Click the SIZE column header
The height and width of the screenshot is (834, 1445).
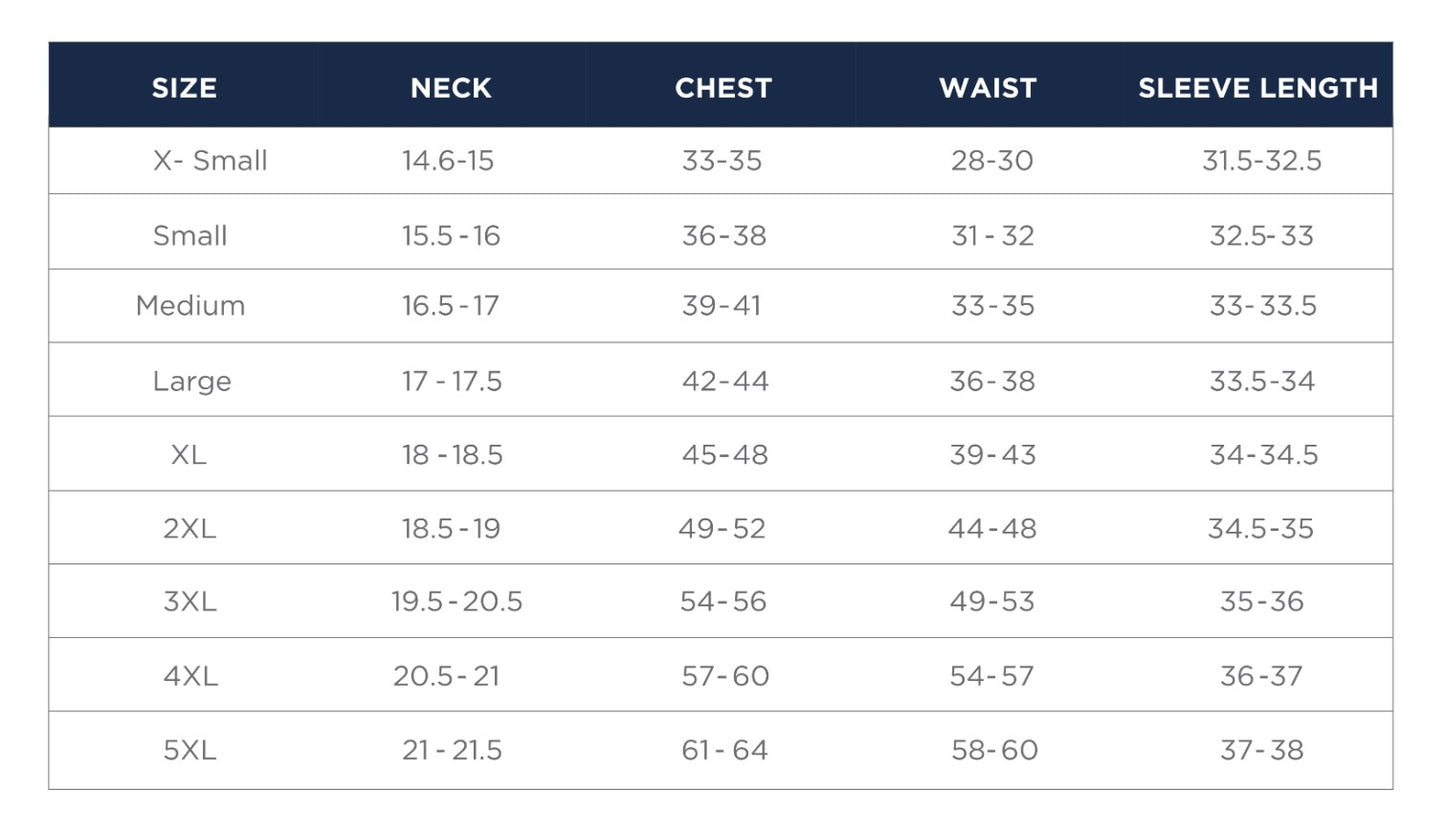(x=184, y=88)
